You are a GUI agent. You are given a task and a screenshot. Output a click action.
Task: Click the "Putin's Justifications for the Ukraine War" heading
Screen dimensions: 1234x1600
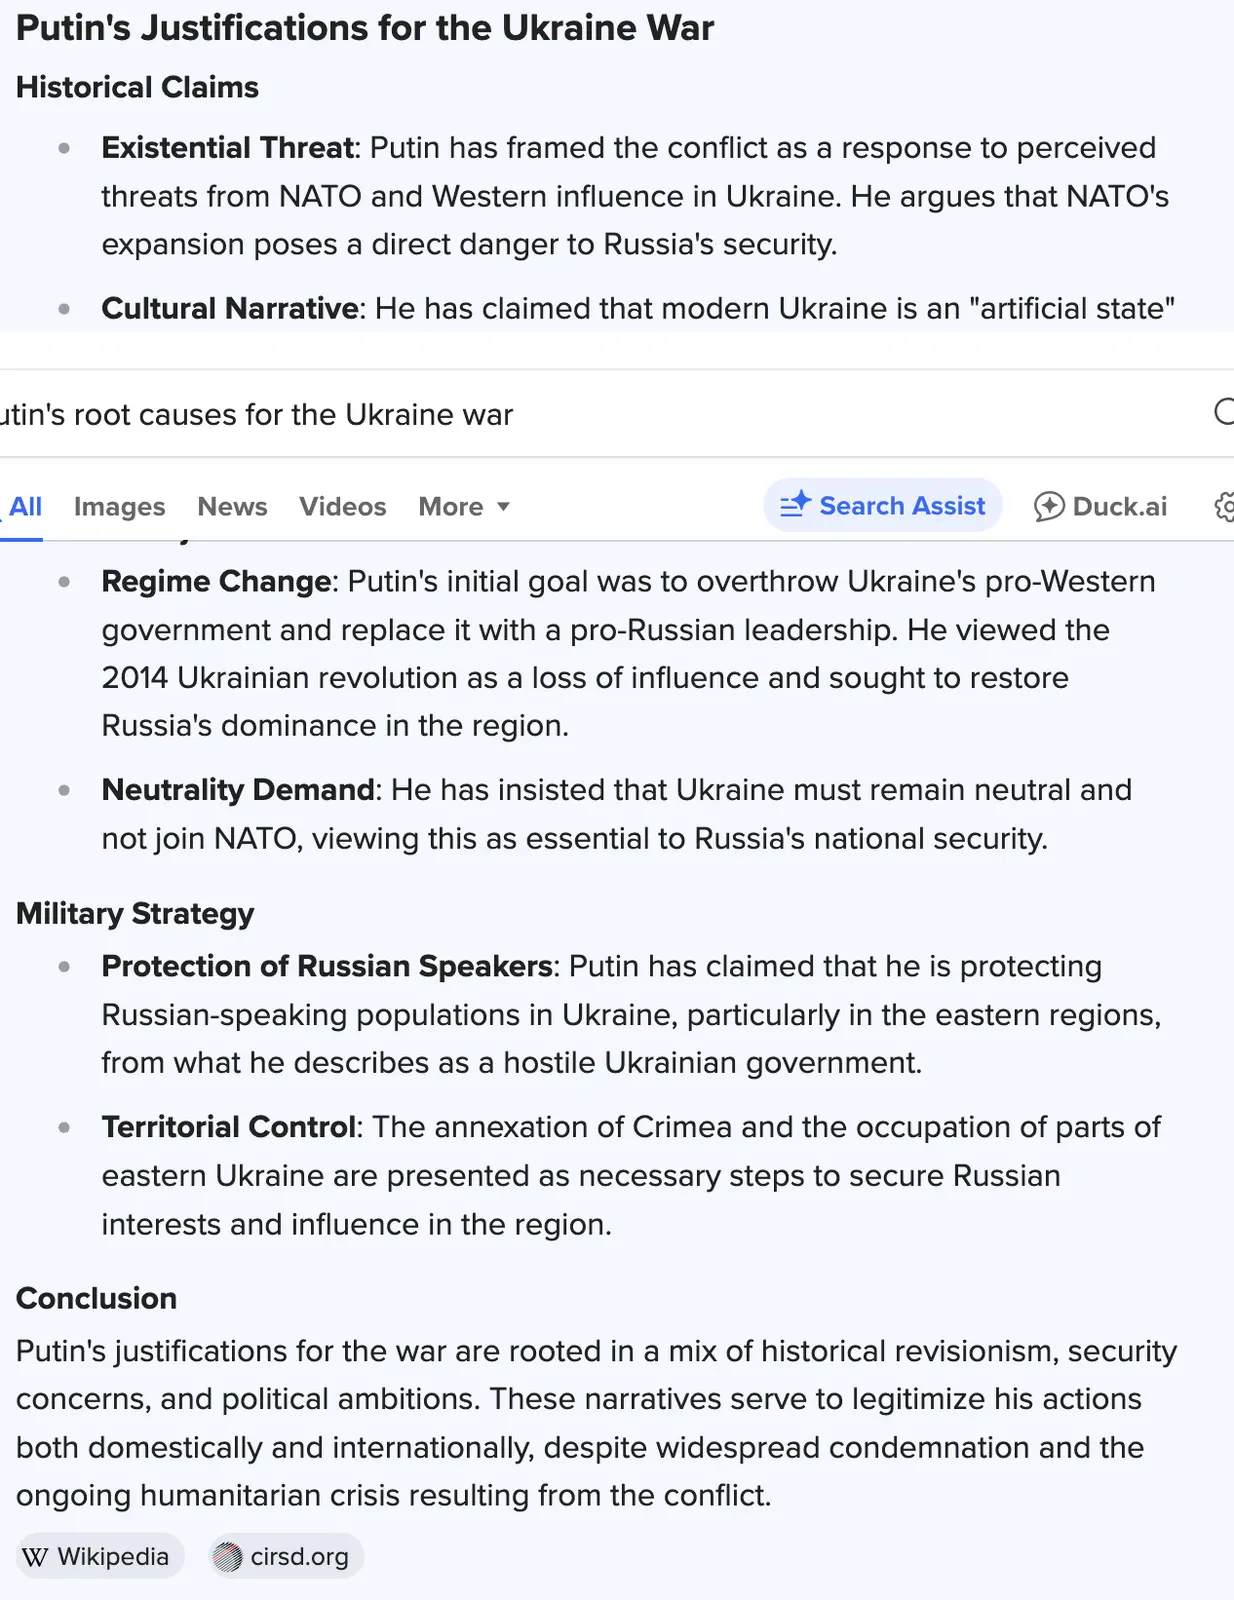(365, 28)
